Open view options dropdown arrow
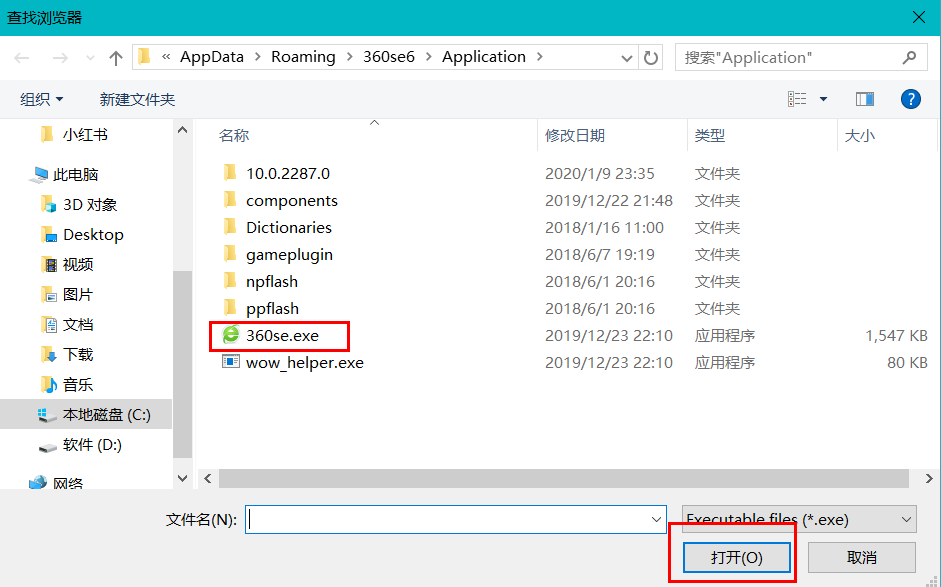941x587 pixels. click(823, 100)
